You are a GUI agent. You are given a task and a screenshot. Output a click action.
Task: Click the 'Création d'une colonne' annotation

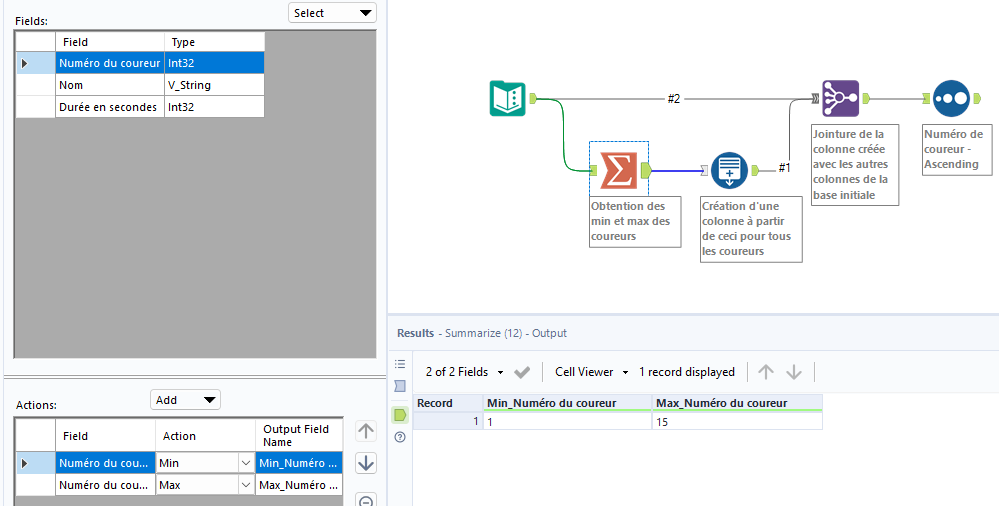[x=750, y=229]
